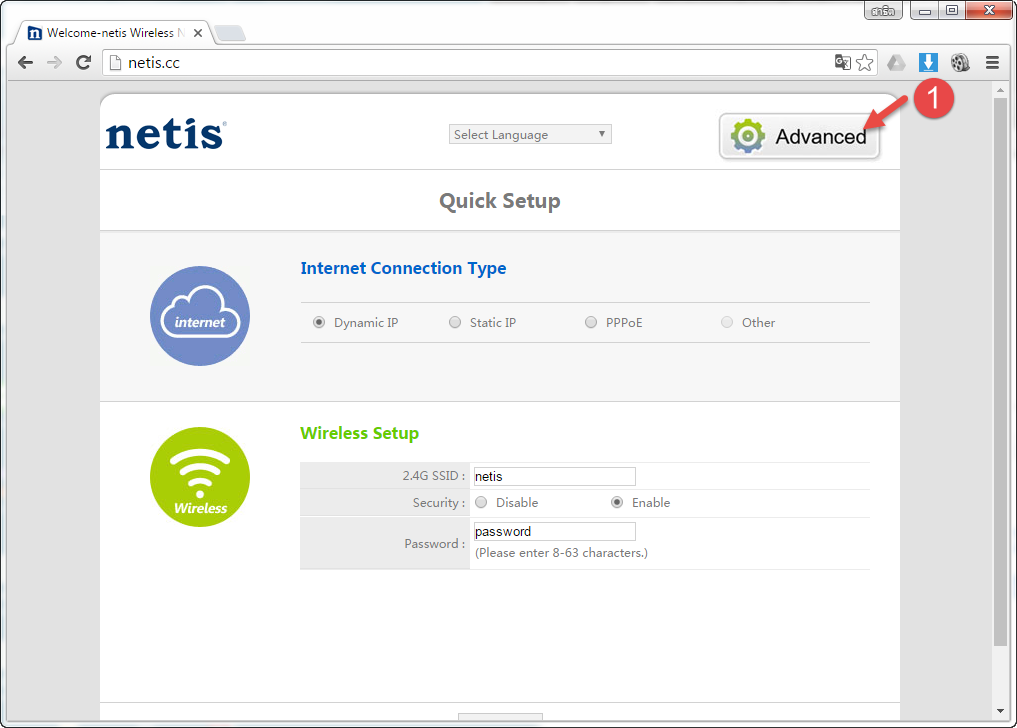Select Static IP connection type

point(455,322)
